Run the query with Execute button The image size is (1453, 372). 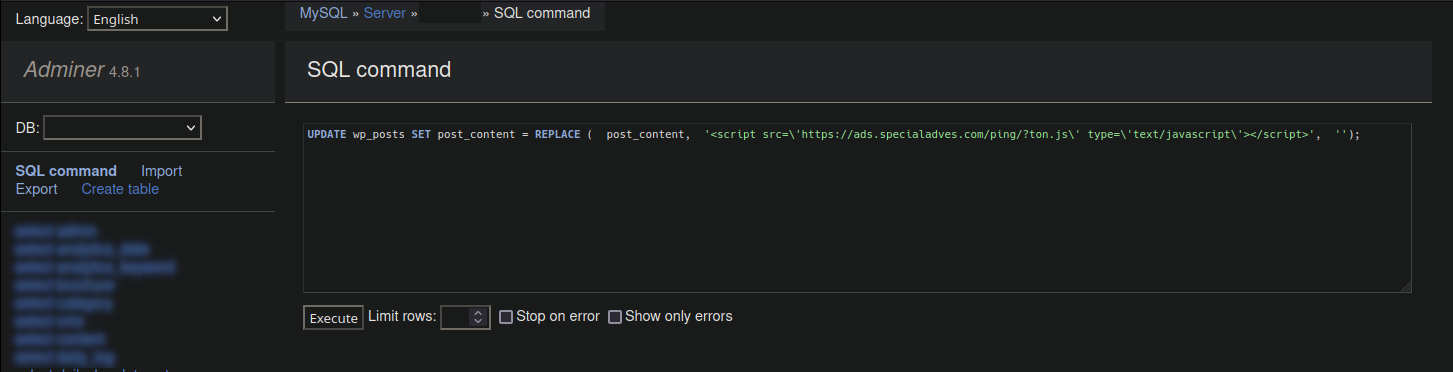pos(333,317)
